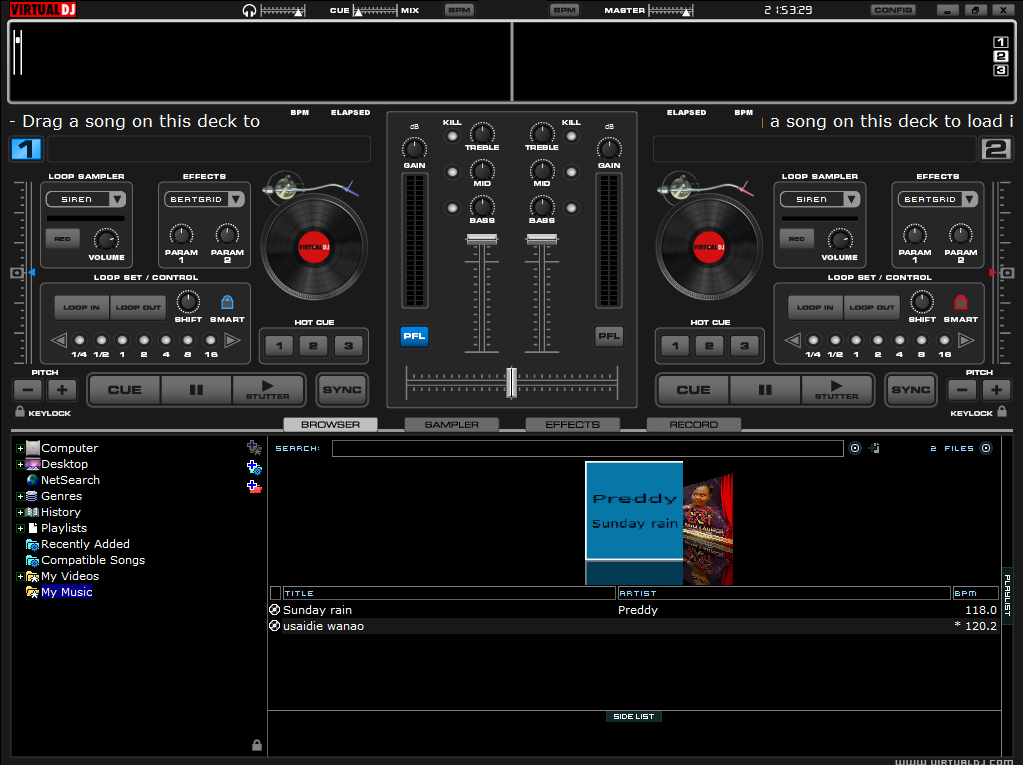The image size is (1023, 765).
Task: Expand the Playlists tree item
Action: (x=18, y=528)
